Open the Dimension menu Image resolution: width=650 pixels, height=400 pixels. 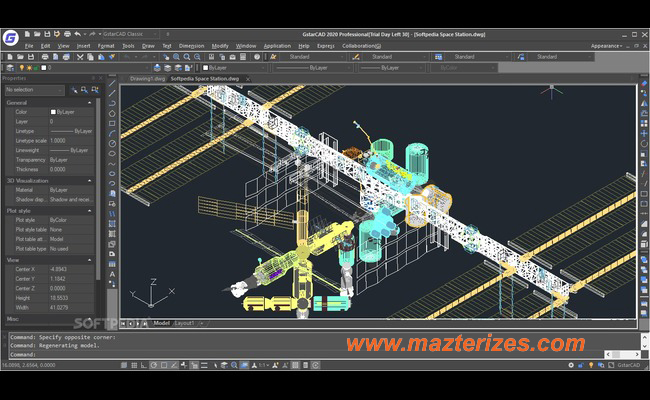click(191, 46)
